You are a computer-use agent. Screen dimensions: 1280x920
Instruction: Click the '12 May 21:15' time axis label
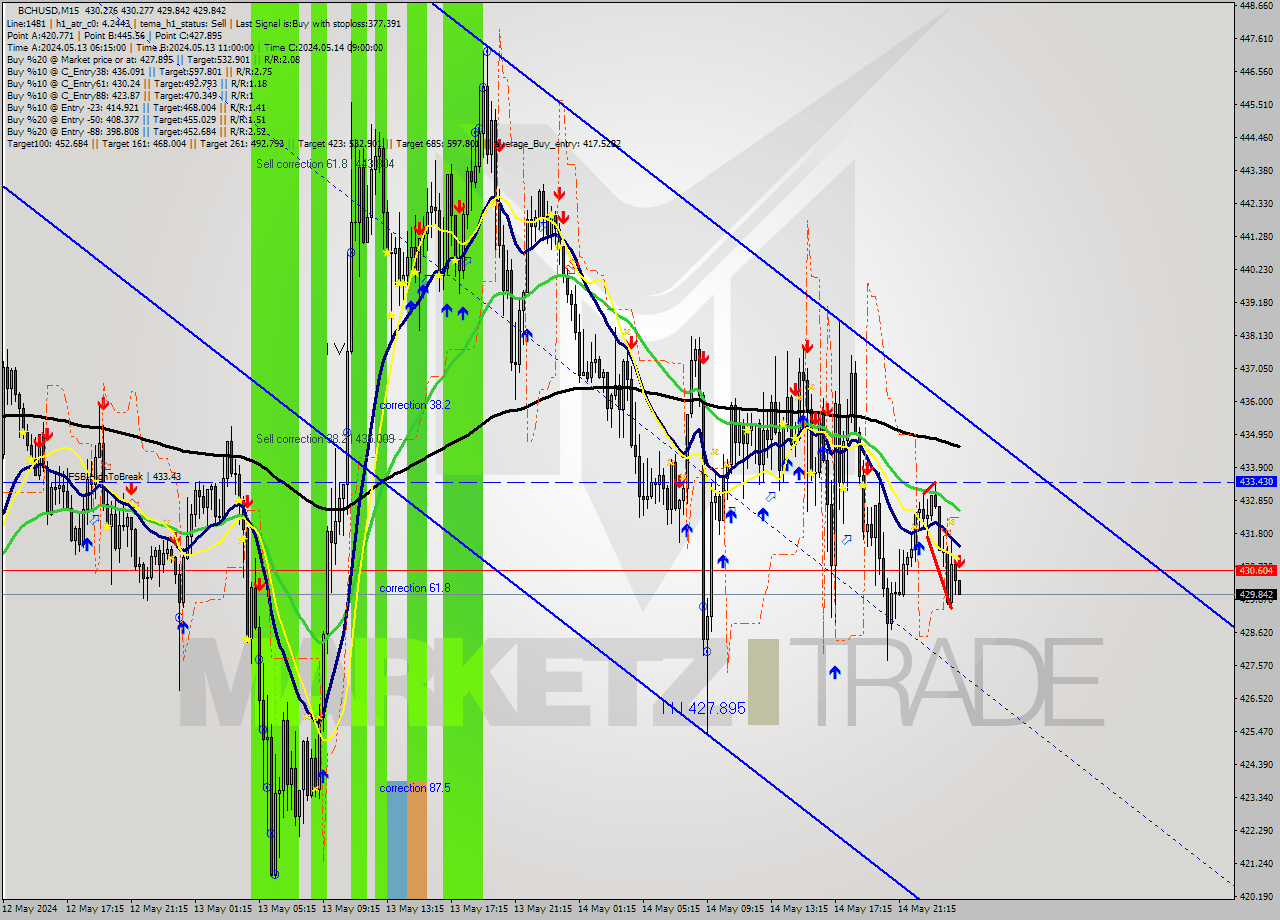tap(159, 909)
